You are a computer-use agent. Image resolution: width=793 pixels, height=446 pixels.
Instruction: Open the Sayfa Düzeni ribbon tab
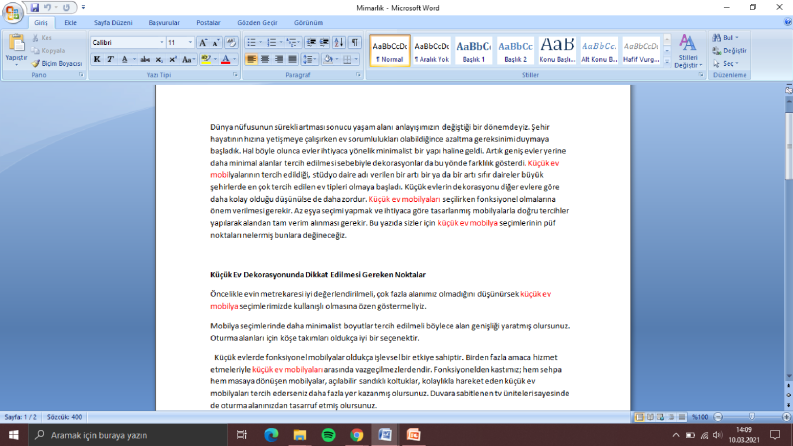(113, 23)
